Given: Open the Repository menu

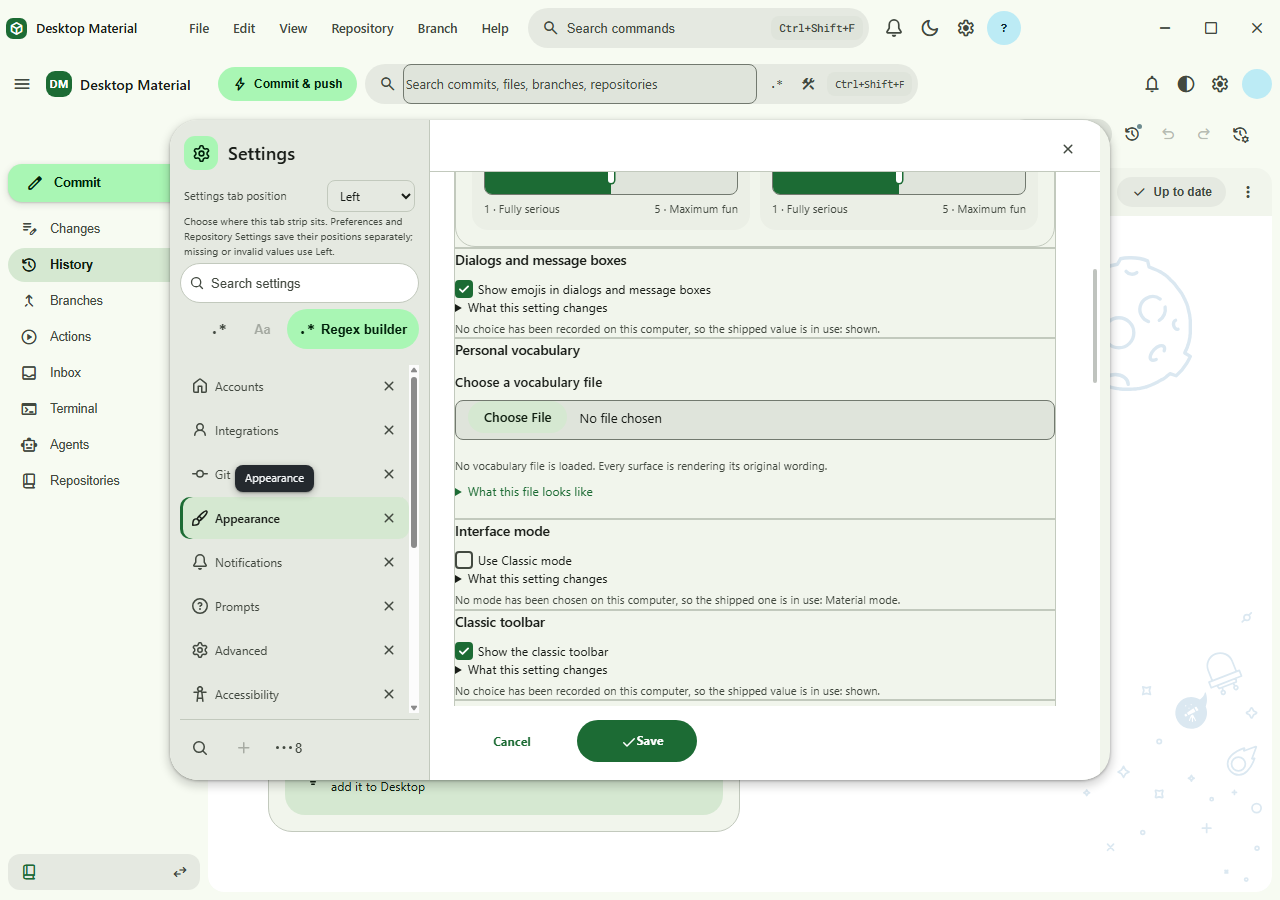Looking at the screenshot, I should pos(362,28).
